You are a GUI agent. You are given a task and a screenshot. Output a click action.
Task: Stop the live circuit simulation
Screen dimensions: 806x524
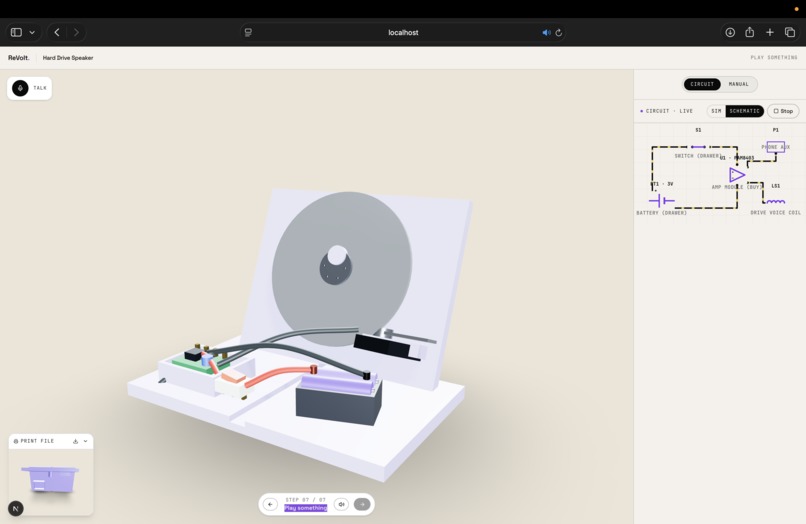[x=783, y=111]
